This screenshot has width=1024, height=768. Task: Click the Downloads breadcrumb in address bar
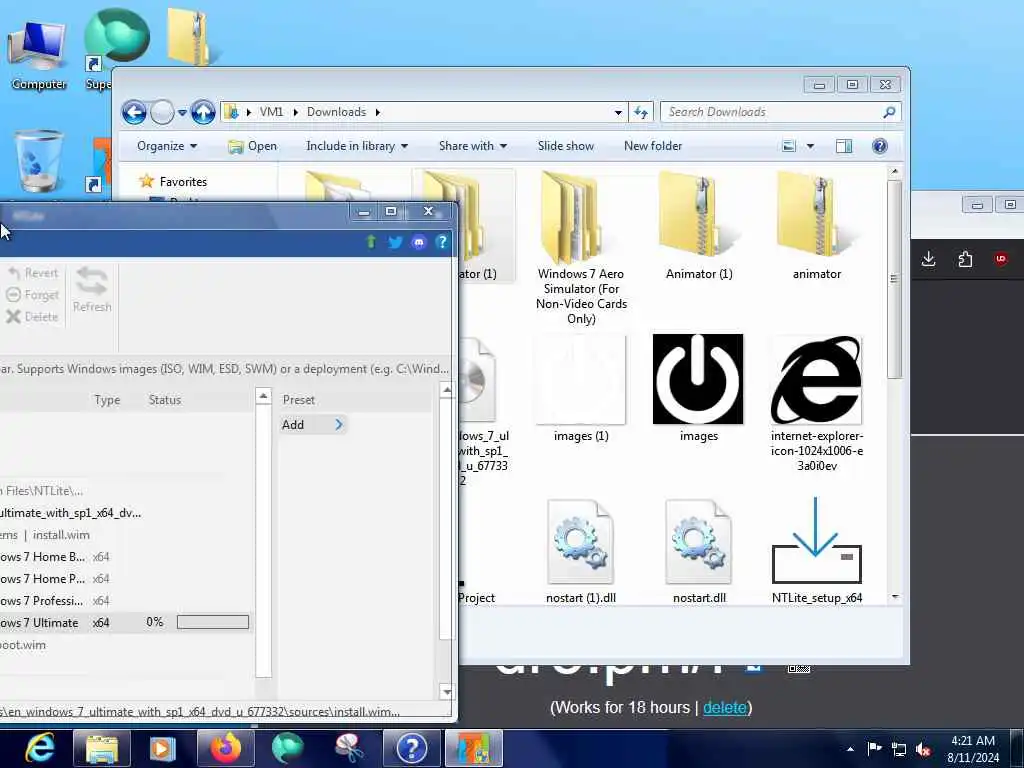pyautogui.click(x=336, y=112)
